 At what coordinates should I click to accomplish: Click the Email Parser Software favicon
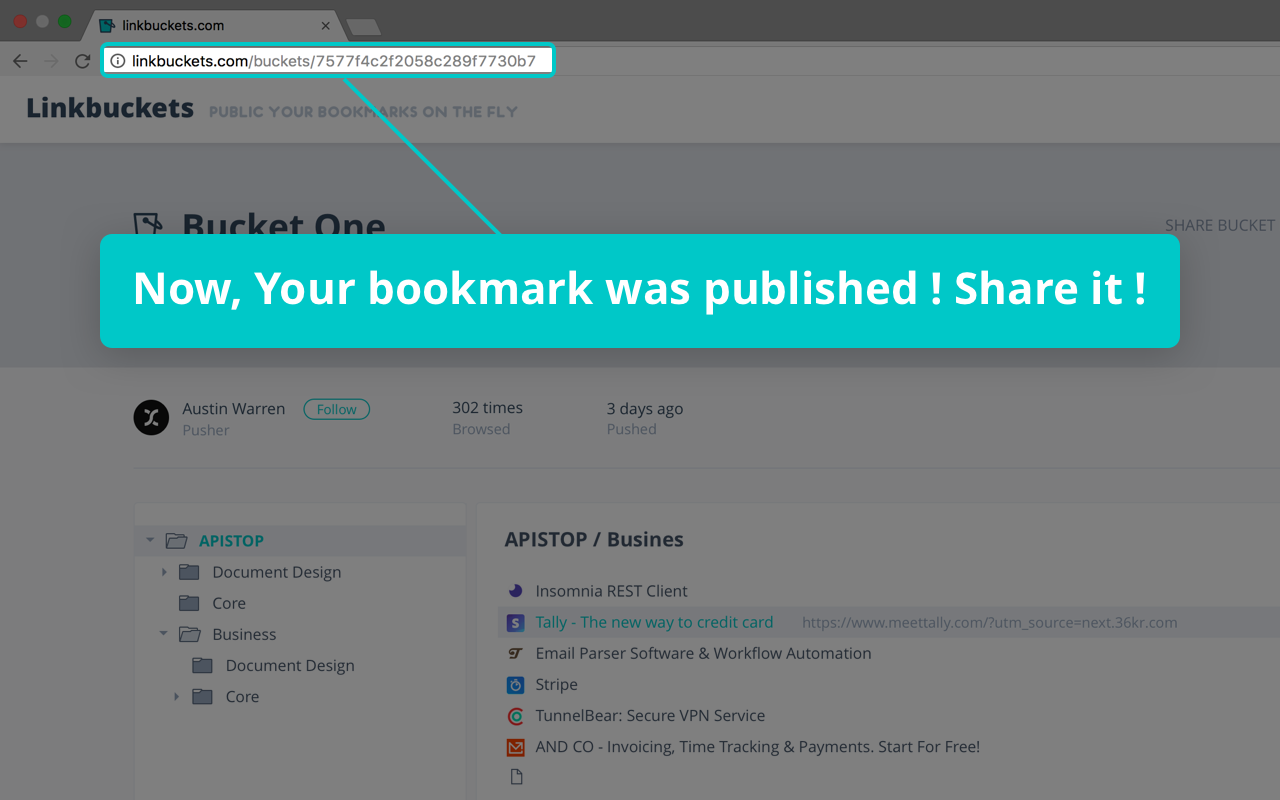pyautogui.click(x=516, y=653)
